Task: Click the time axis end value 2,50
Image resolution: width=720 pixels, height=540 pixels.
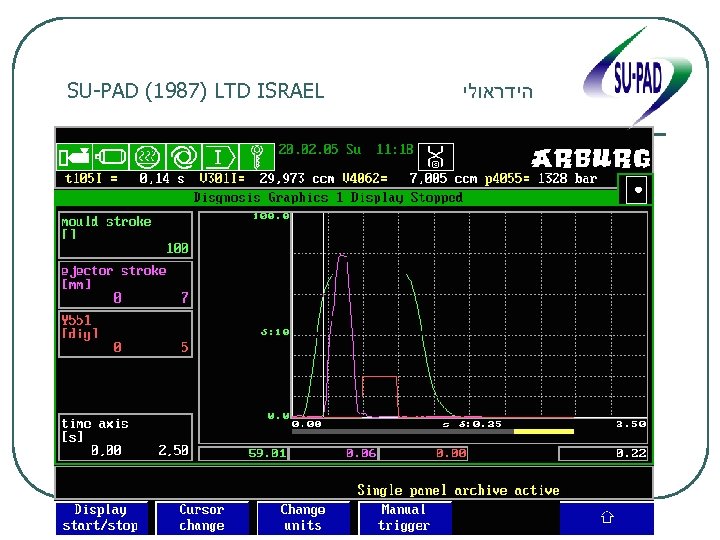Action: [173, 450]
